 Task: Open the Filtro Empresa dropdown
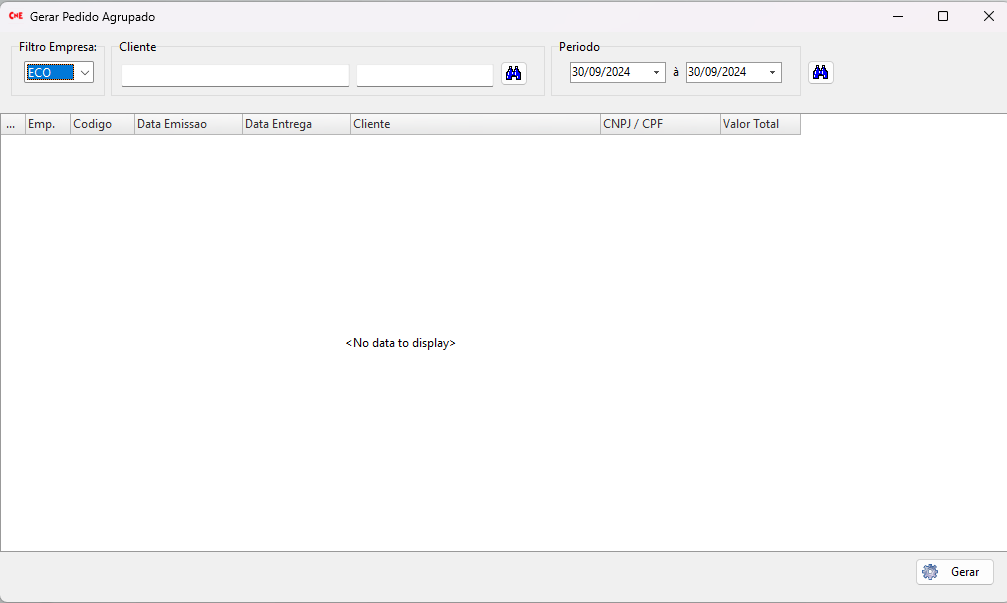point(85,73)
